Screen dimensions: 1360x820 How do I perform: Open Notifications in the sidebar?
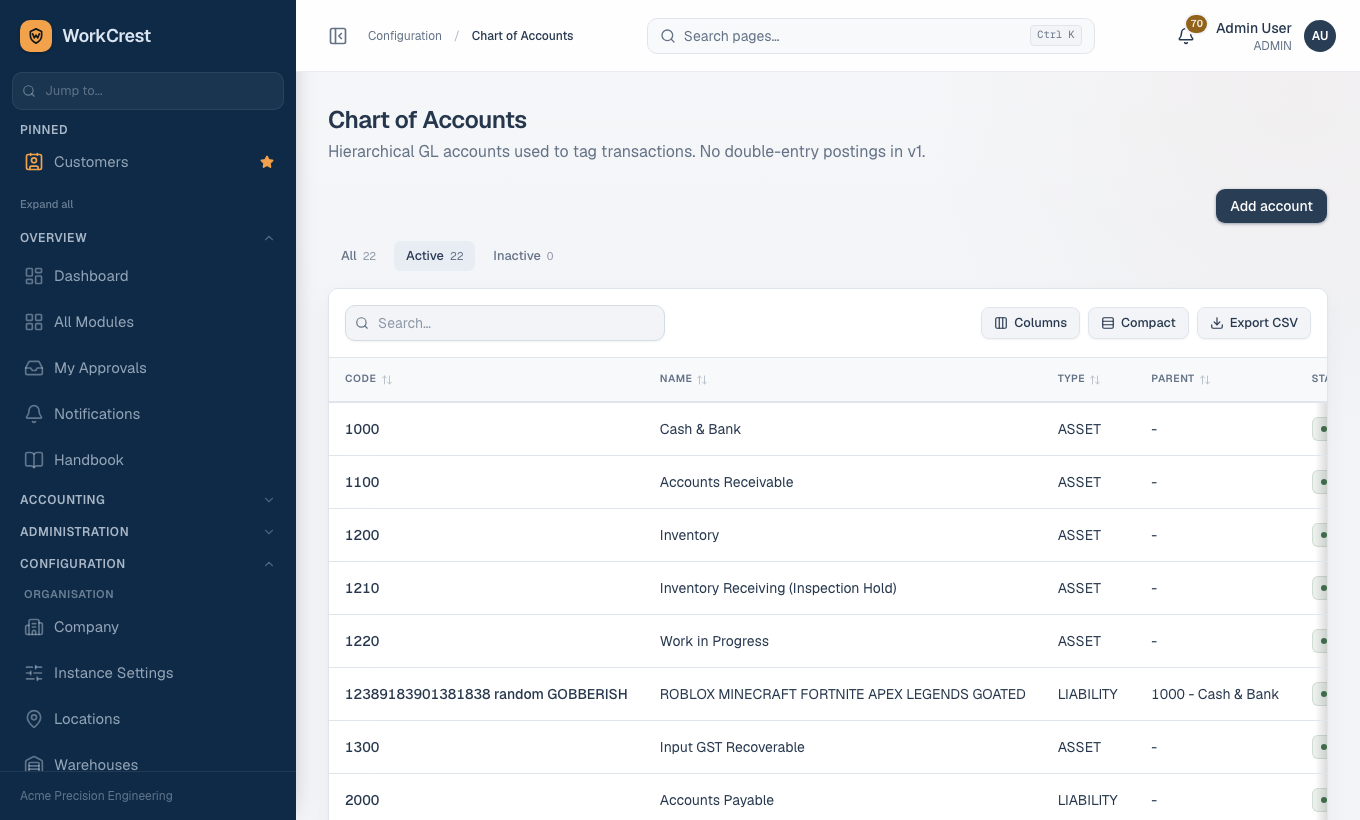pos(148,414)
